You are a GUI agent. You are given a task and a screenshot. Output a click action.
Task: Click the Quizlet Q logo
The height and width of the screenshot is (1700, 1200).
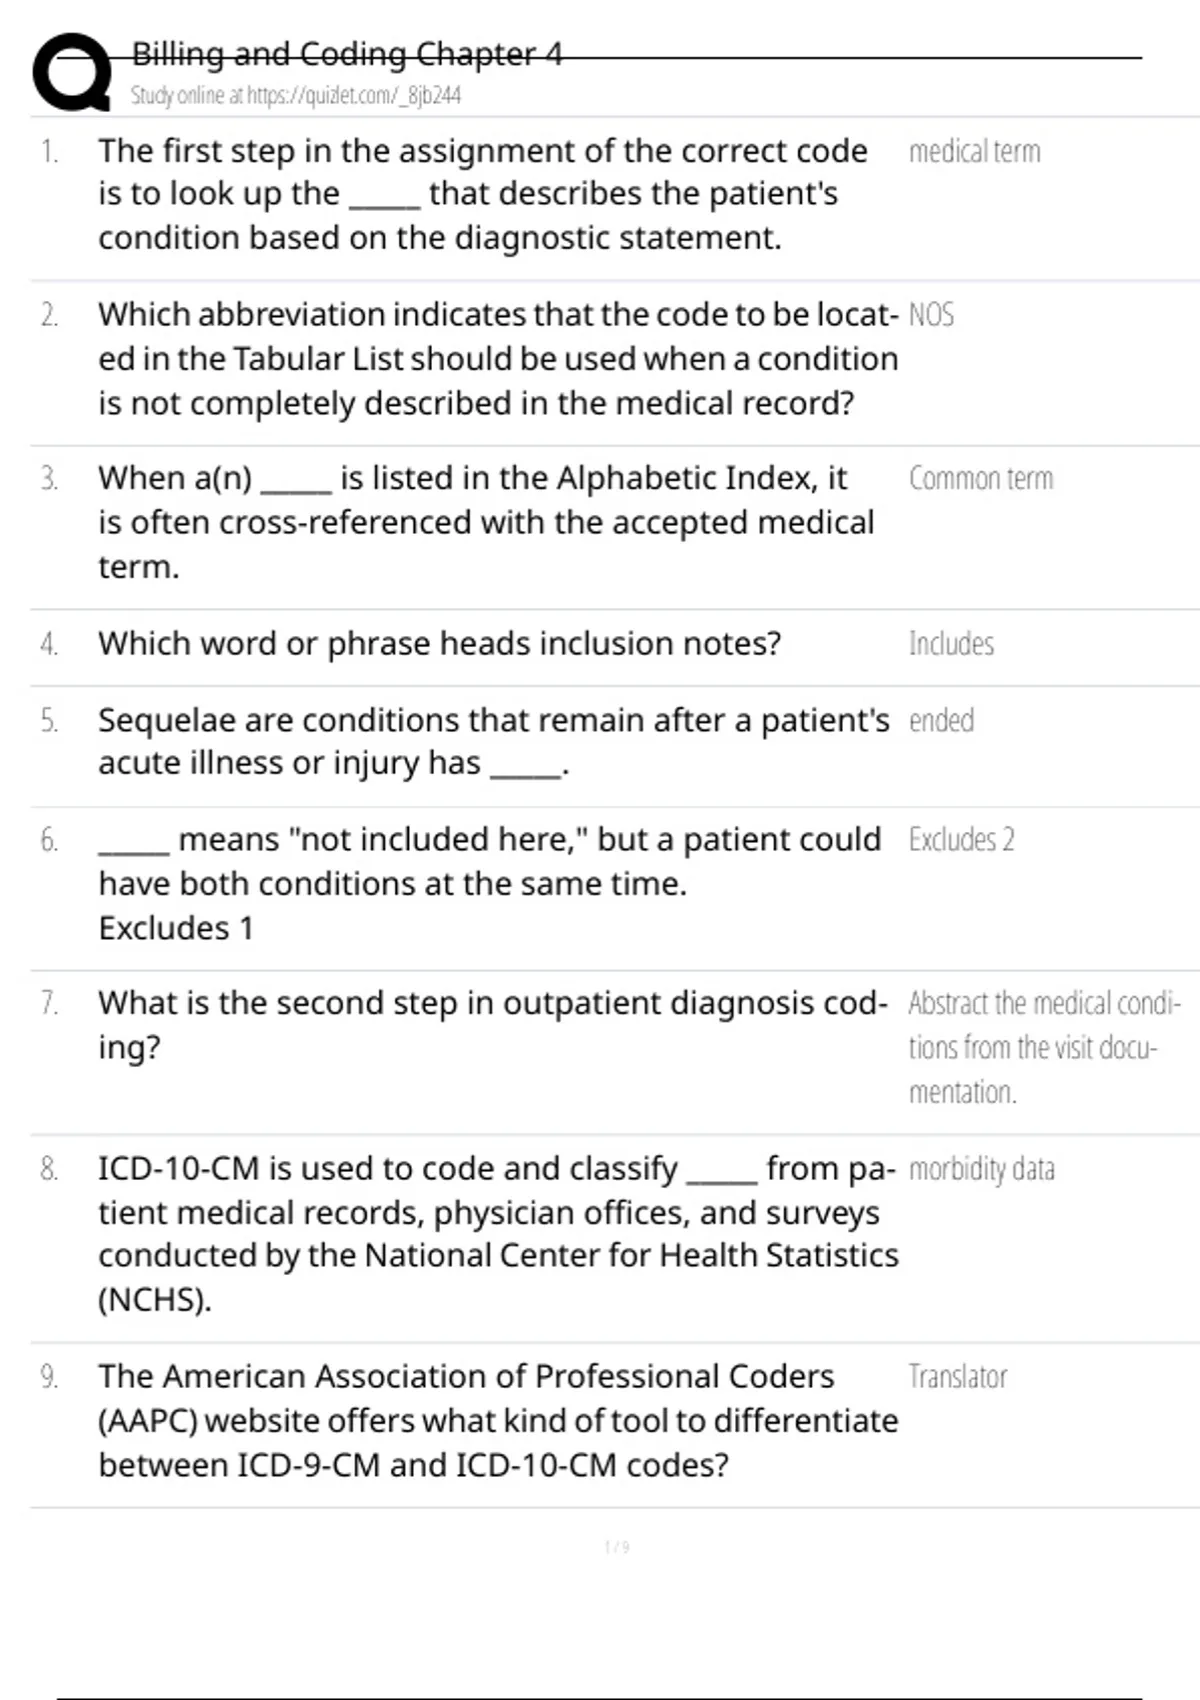72,72
